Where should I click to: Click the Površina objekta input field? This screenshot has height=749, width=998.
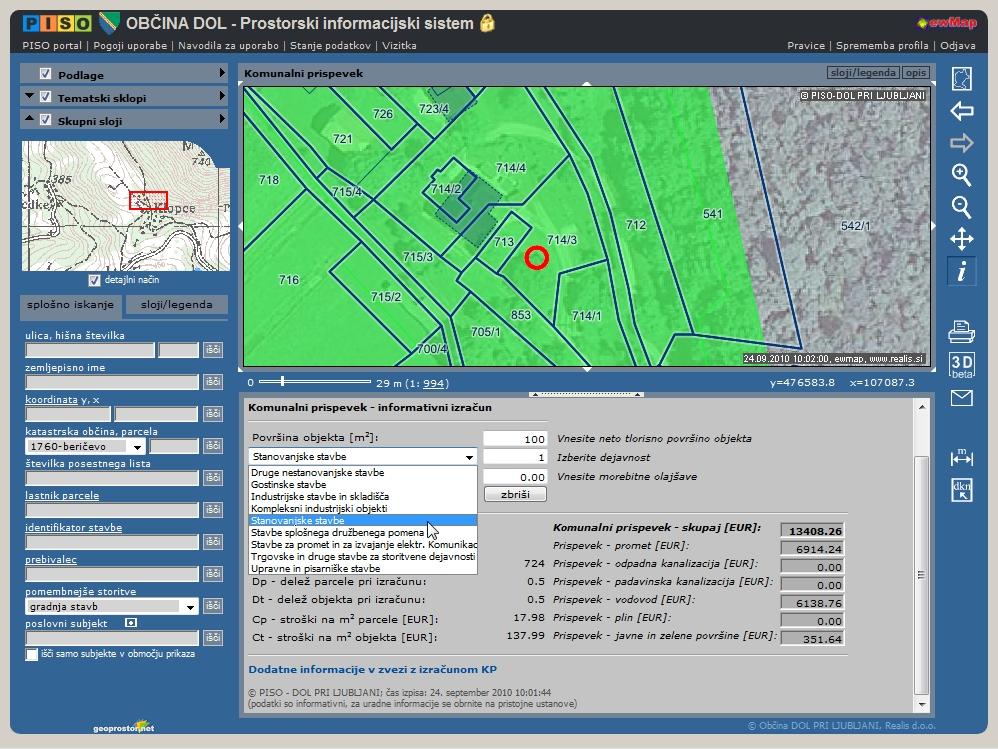pos(515,439)
